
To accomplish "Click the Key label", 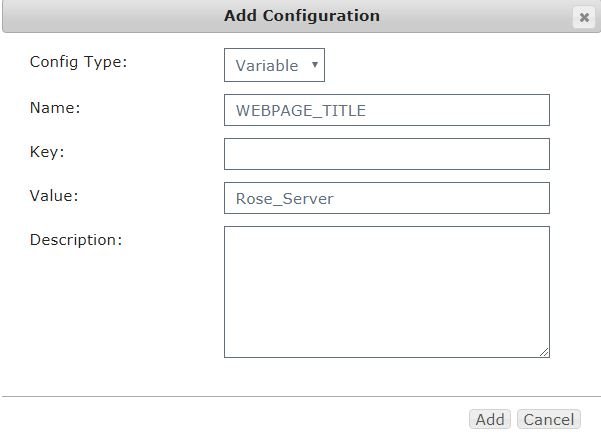I will point(47,152).
